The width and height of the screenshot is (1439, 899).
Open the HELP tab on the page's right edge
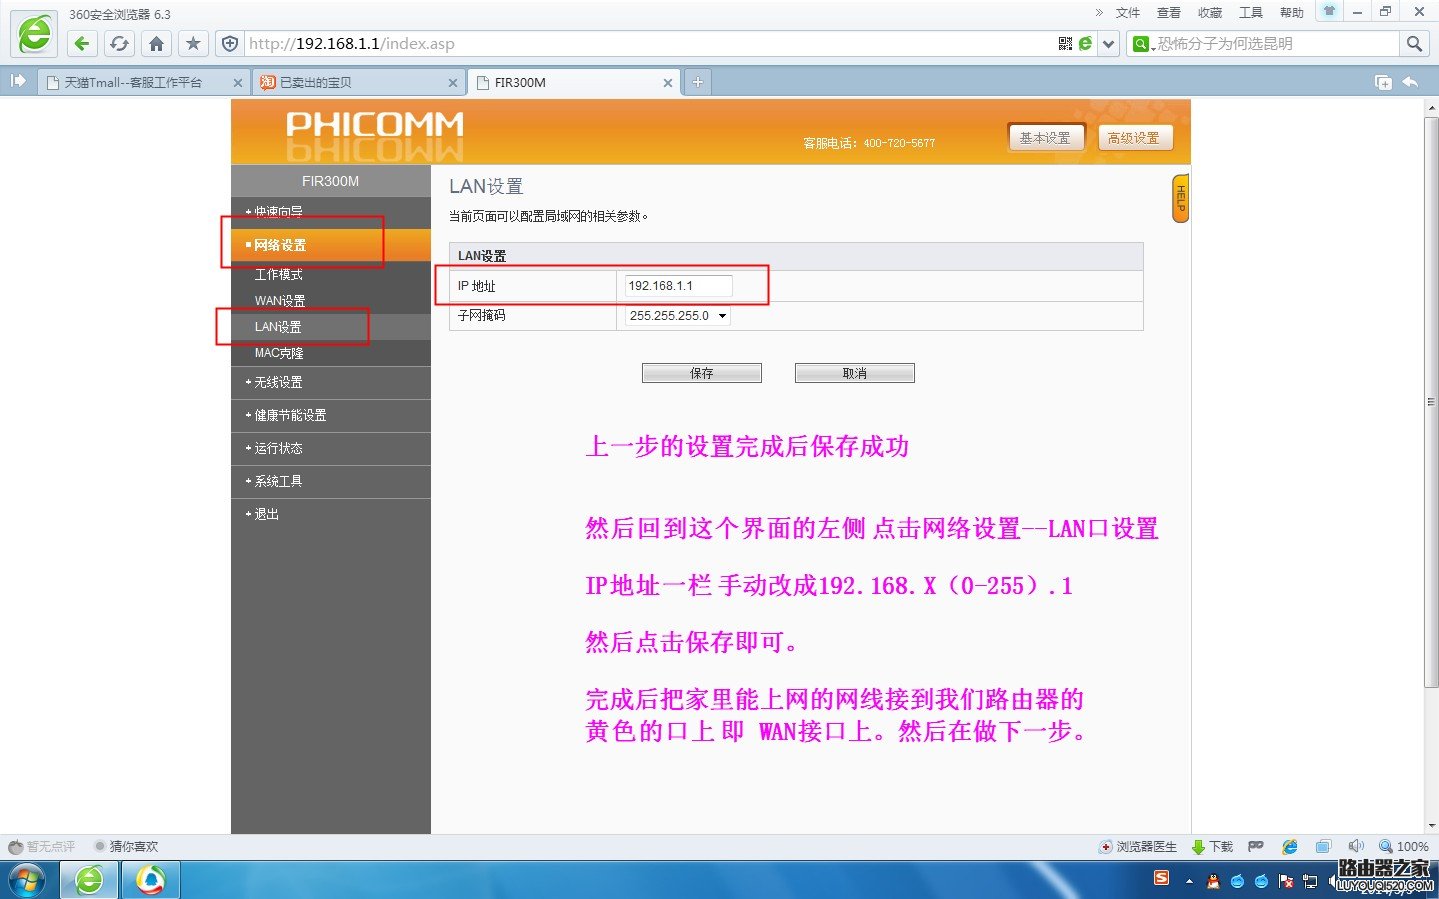point(1180,198)
